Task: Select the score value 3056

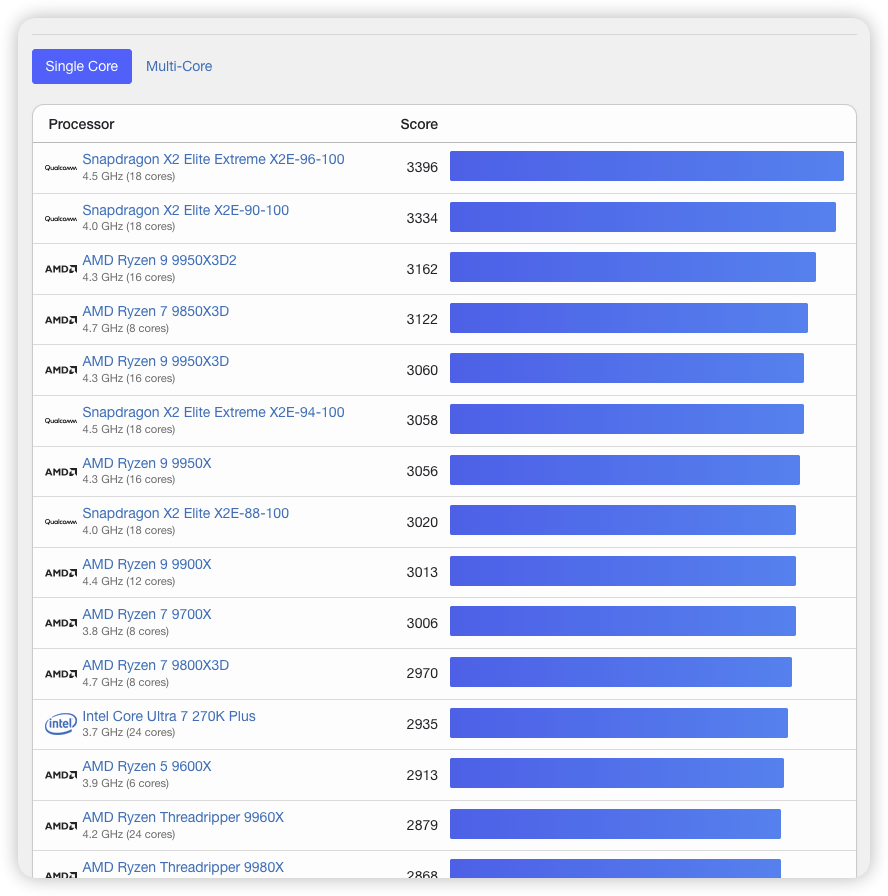Action: click(422, 471)
